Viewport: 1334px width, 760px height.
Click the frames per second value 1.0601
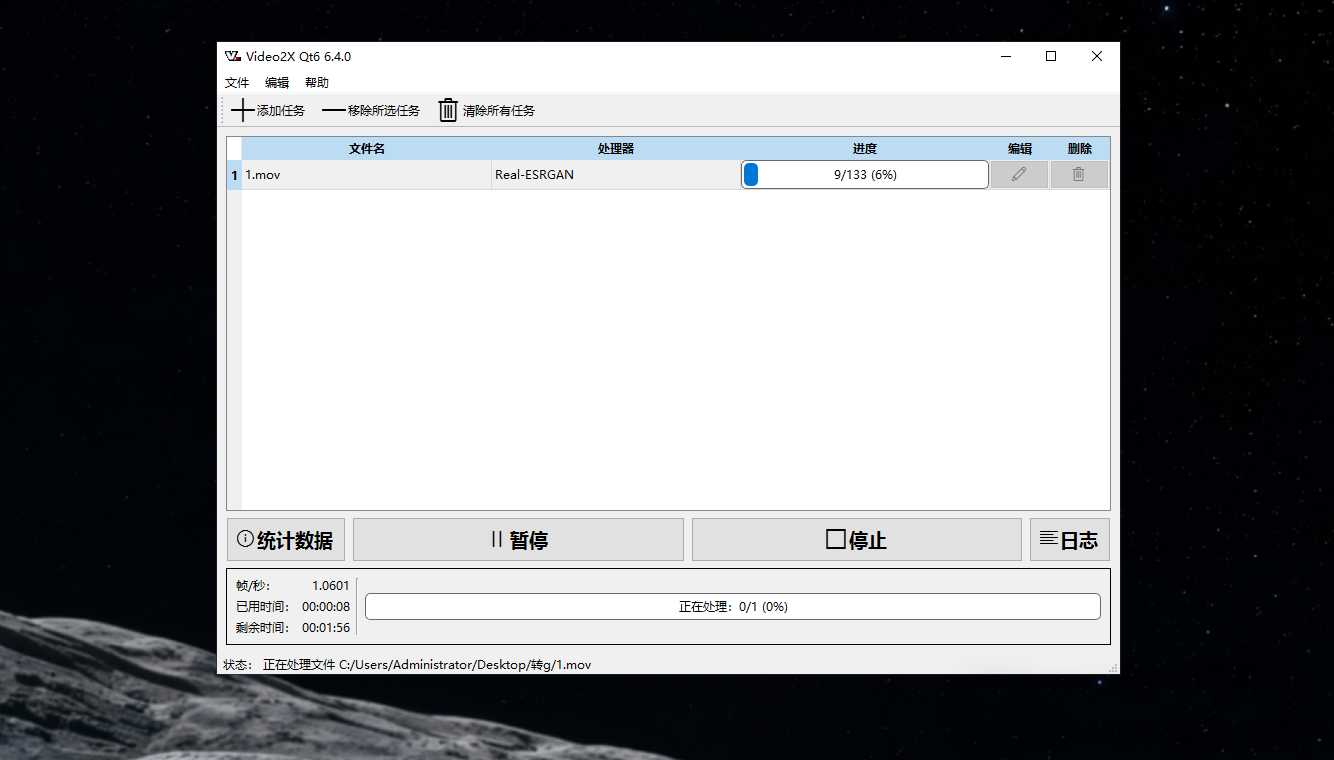click(x=331, y=586)
